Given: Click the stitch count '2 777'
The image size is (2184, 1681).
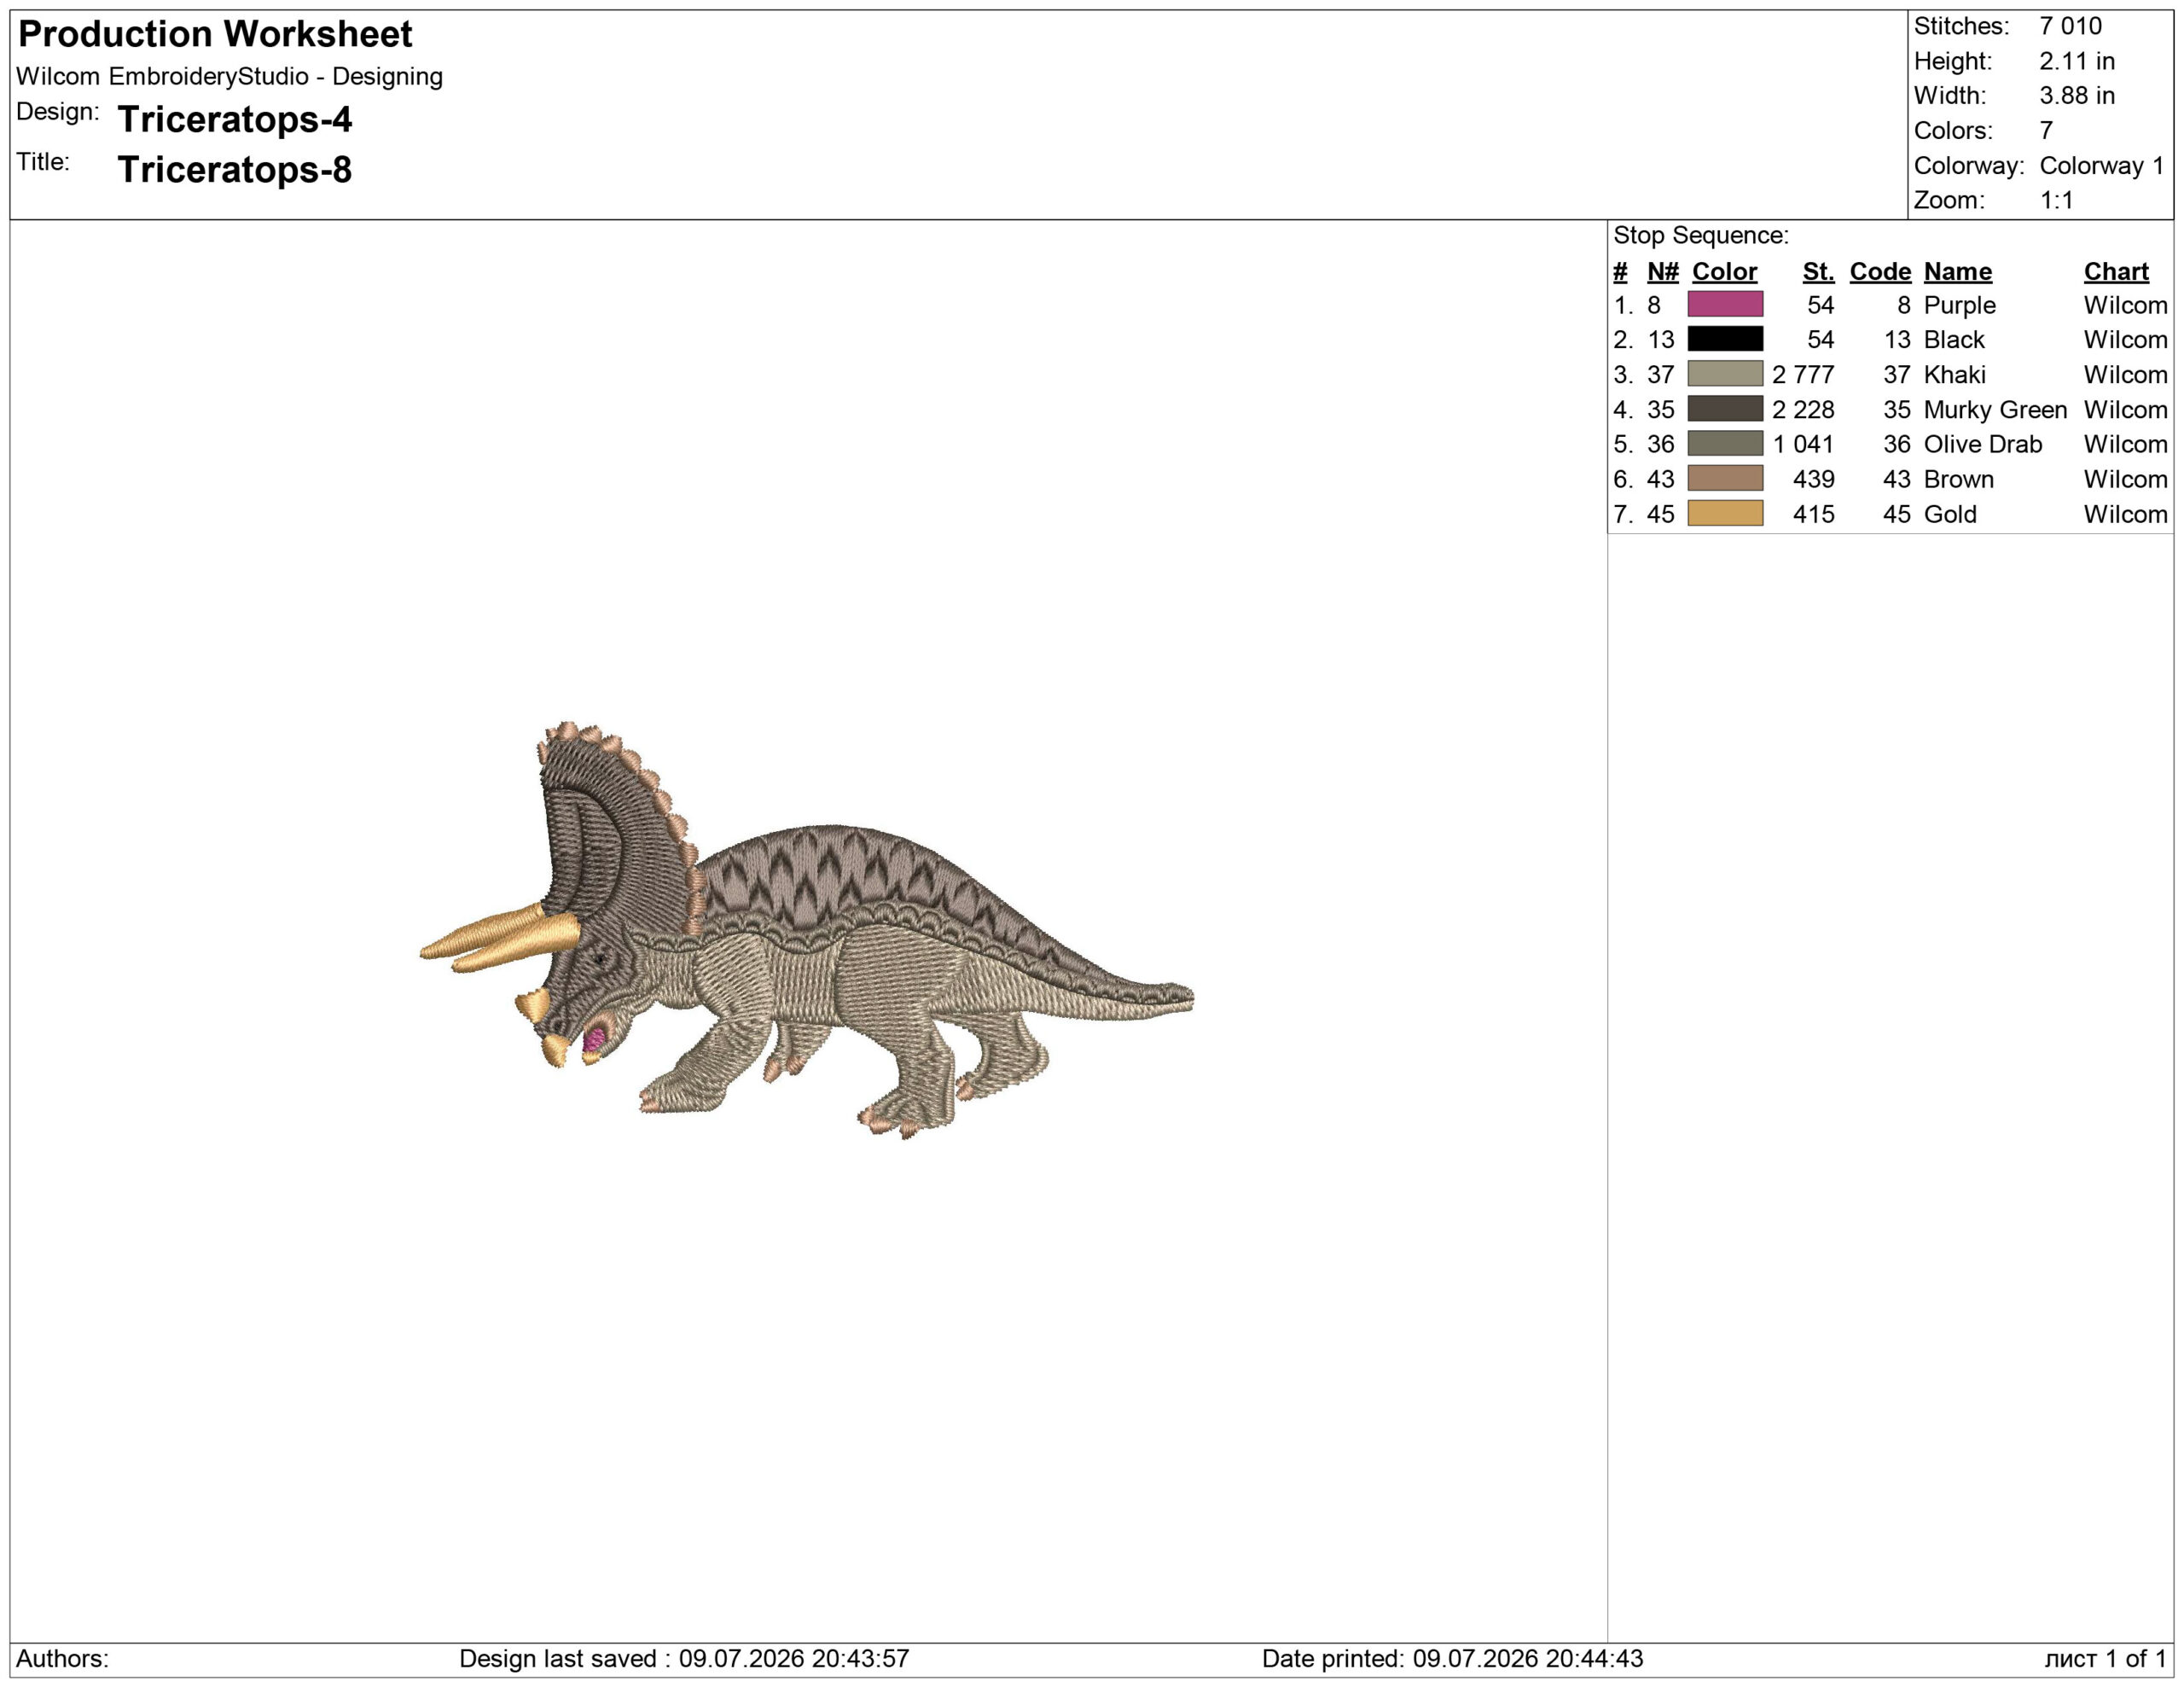Looking at the screenshot, I should pos(1803,374).
